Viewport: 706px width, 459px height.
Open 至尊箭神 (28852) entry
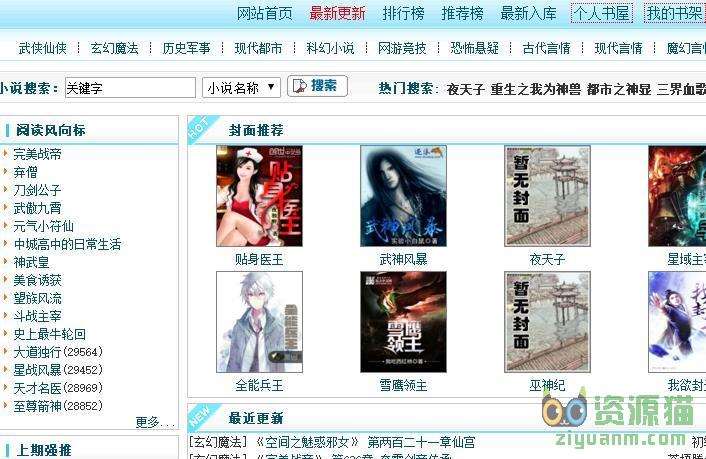tap(58, 406)
